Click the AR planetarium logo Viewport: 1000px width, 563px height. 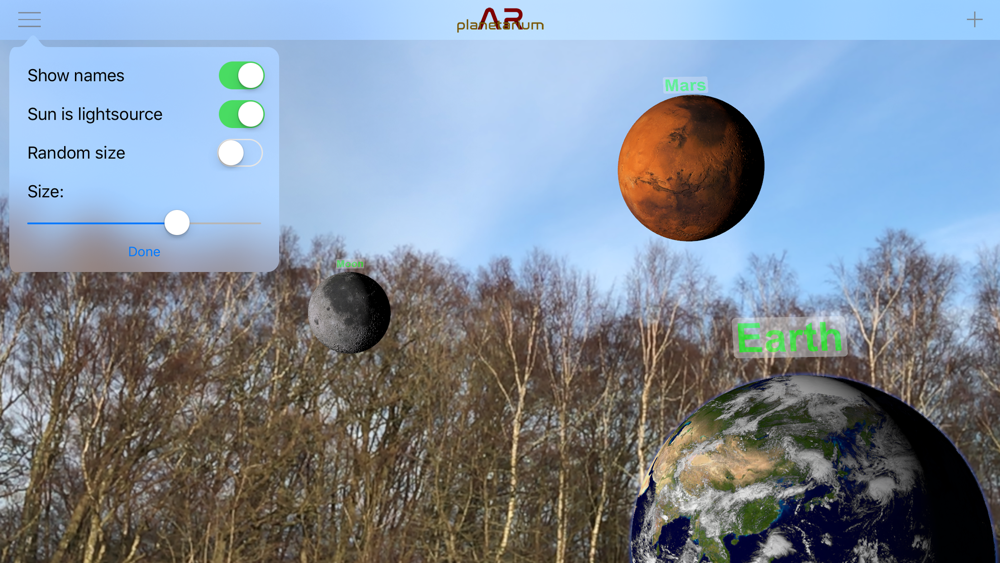click(x=500, y=20)
